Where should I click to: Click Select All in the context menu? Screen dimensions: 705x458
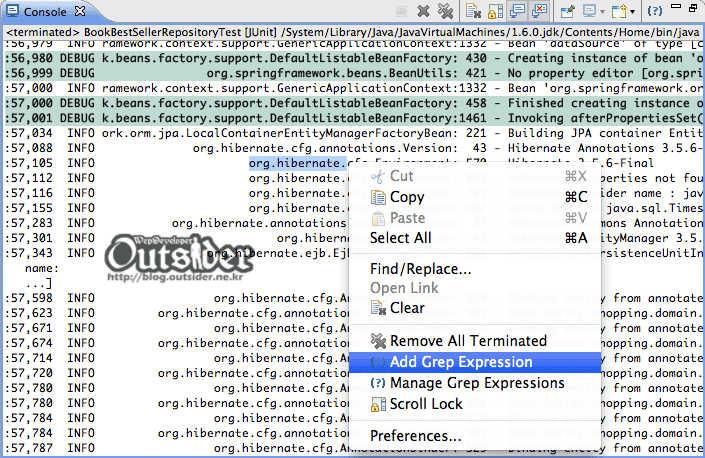pos(401,238)
